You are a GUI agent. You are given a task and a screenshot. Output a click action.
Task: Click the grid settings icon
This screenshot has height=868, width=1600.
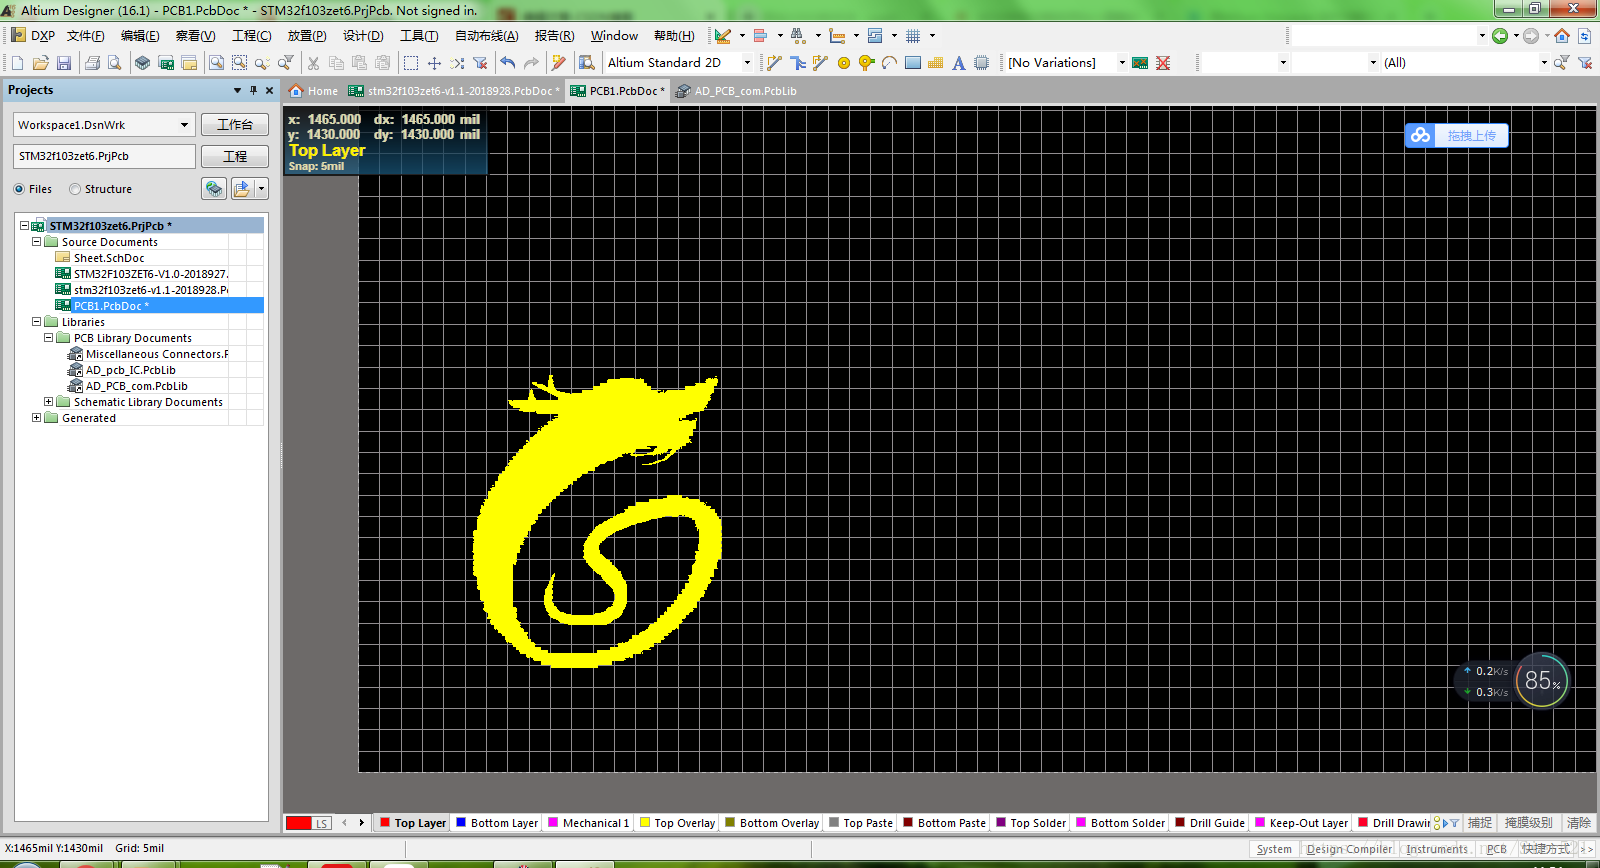913,36
